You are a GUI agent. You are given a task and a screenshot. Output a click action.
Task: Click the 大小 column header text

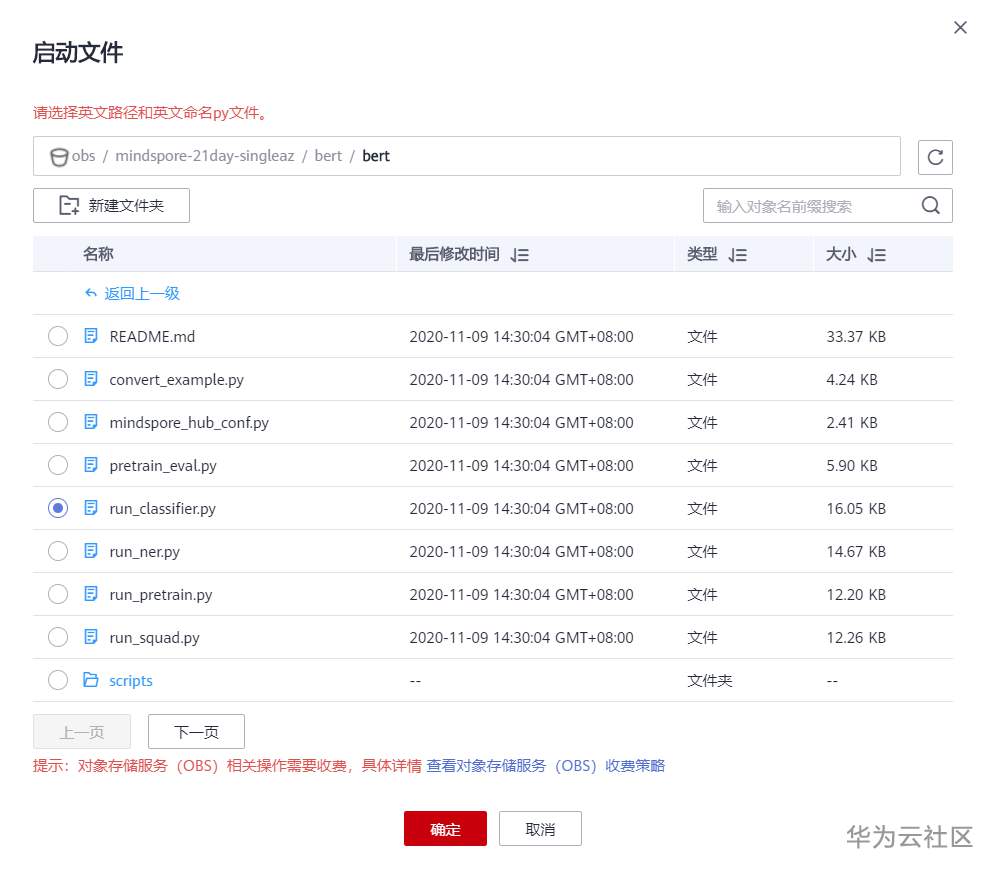(841, 254)
